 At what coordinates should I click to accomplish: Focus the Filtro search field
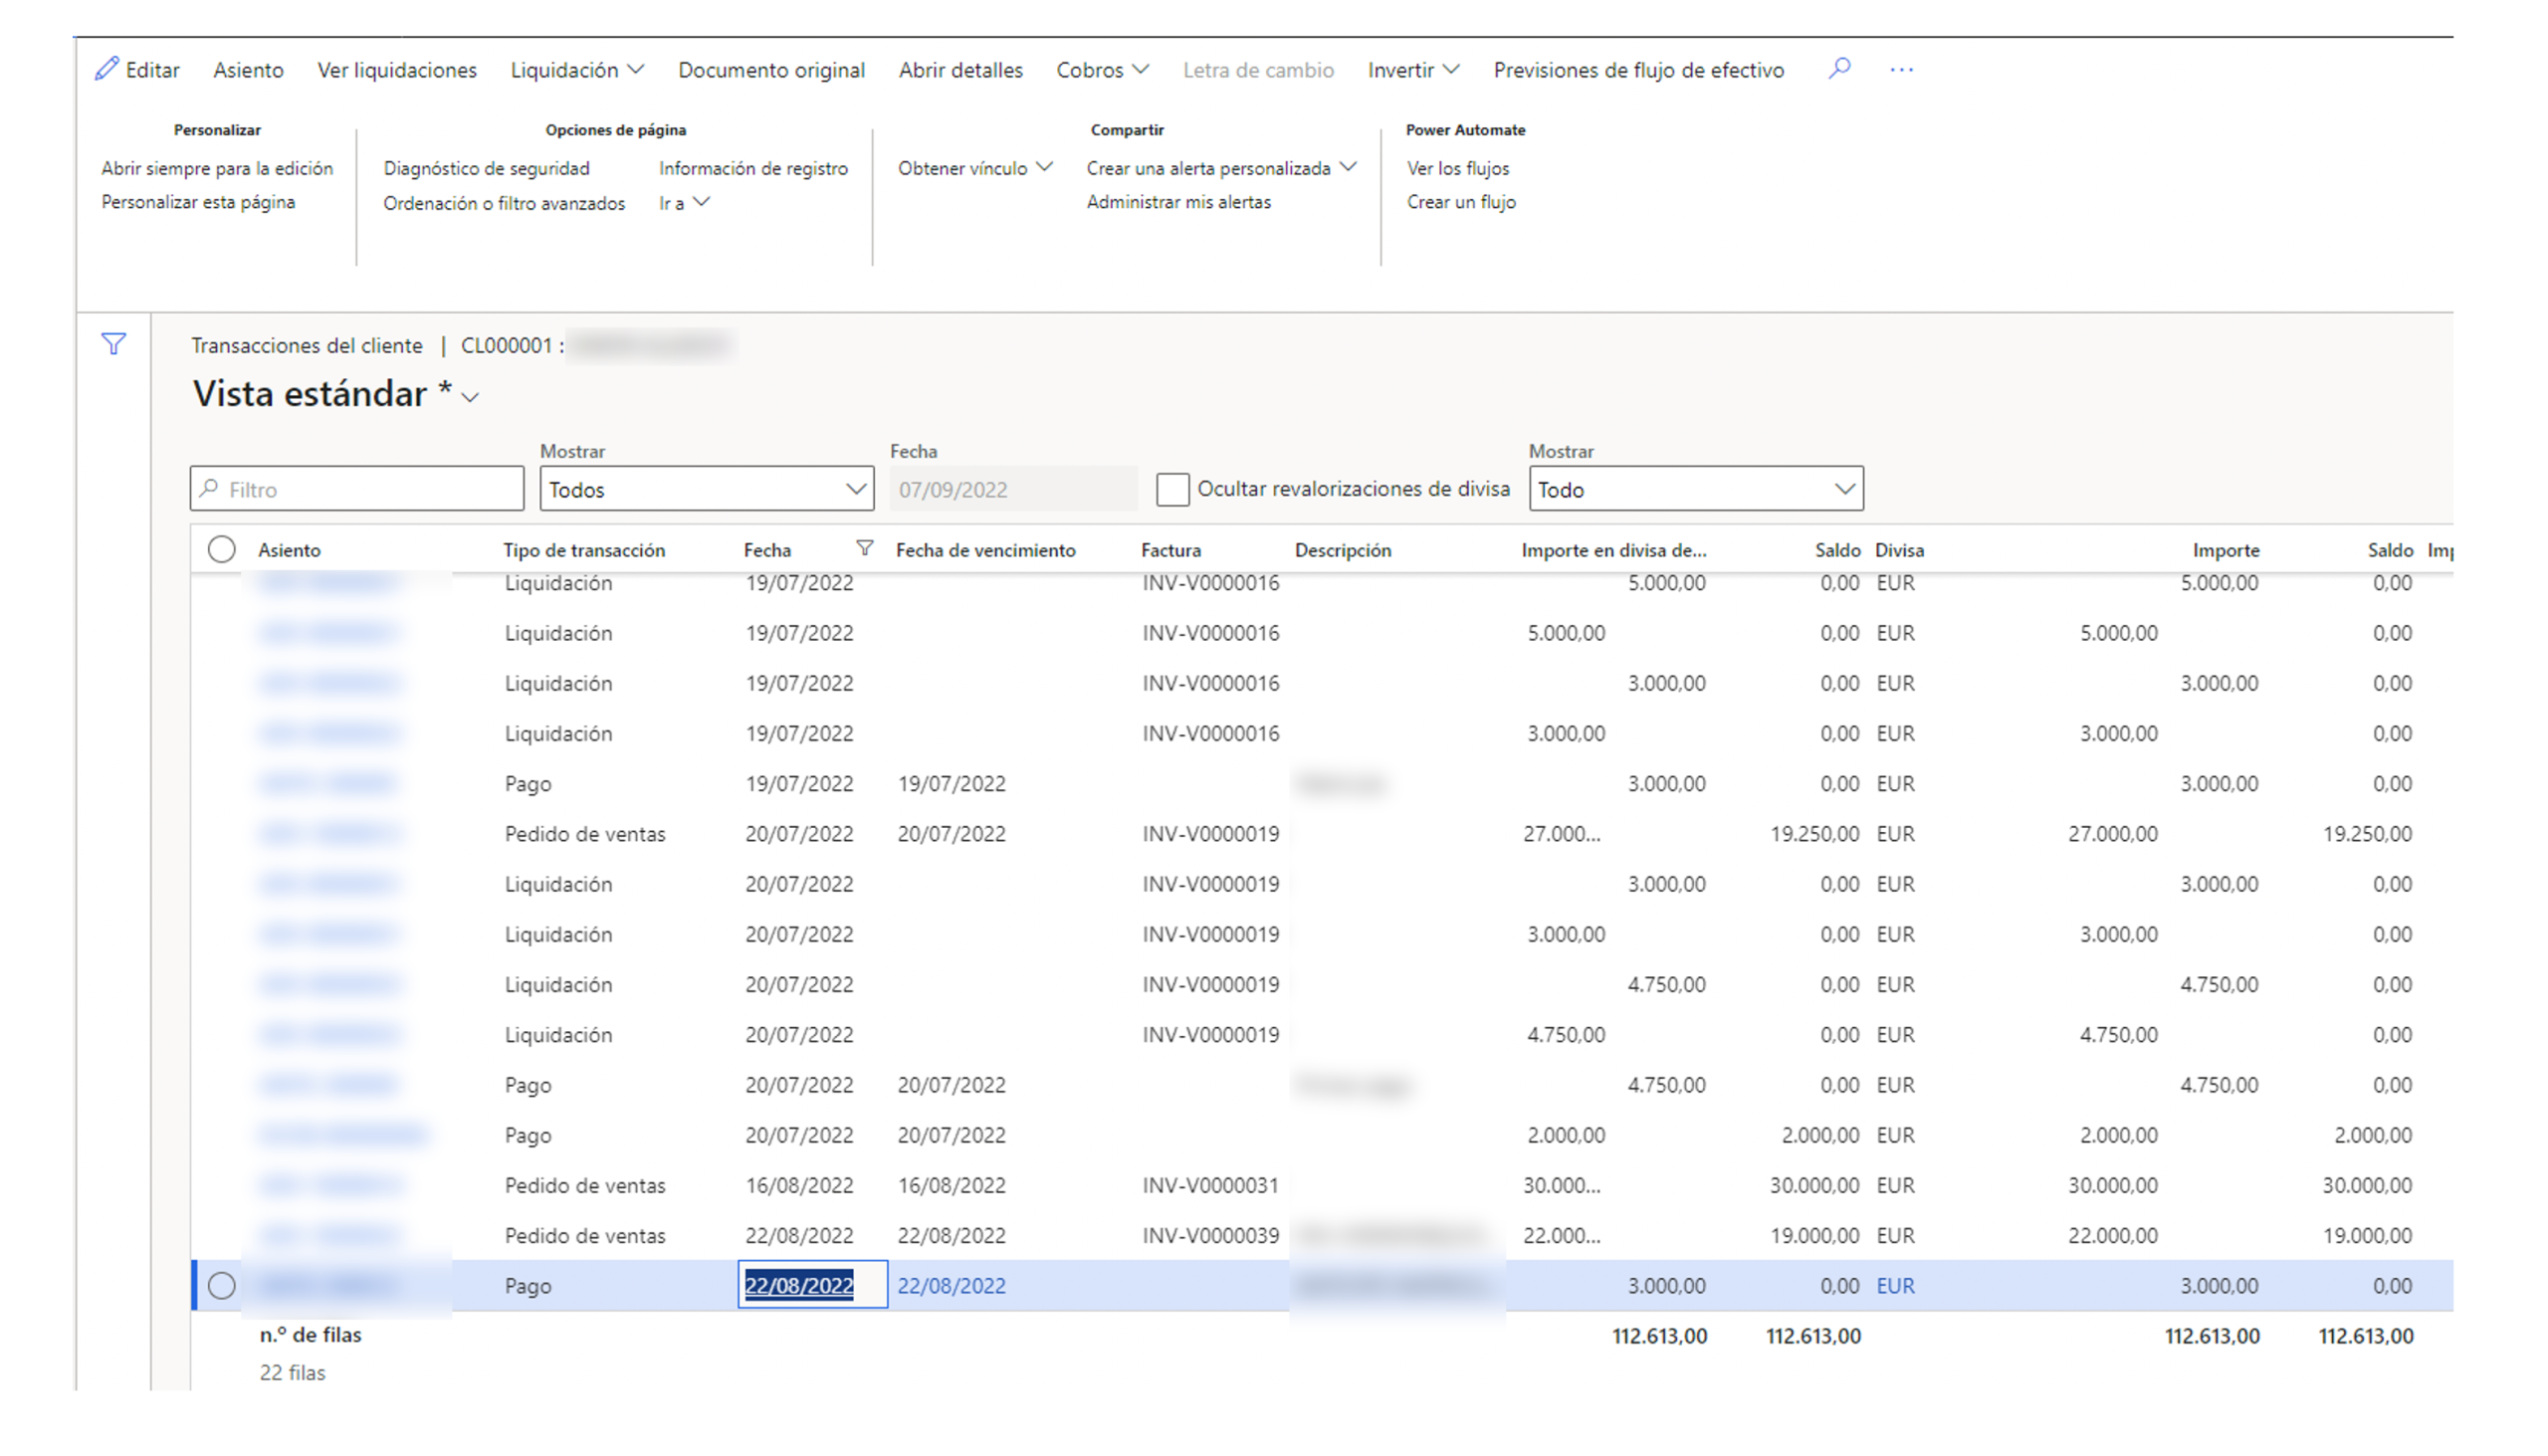coord(357,489)
